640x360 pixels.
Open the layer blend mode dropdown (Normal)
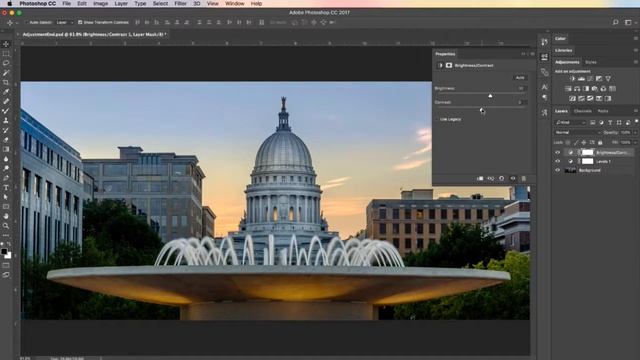pos(577,132)
